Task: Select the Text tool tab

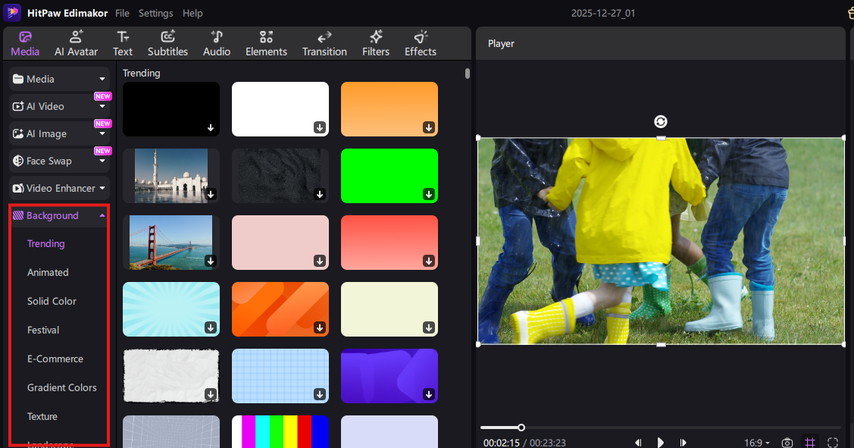Action: coord(123,44)
